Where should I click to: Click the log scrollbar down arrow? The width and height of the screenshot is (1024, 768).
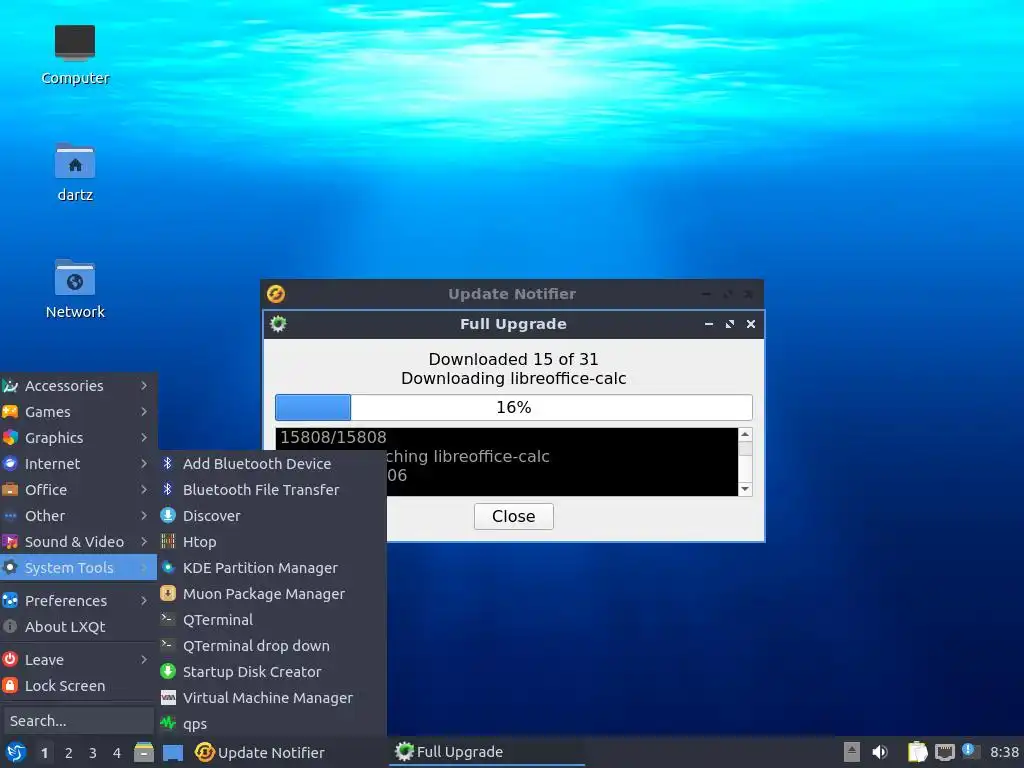[x=744, y=489]
